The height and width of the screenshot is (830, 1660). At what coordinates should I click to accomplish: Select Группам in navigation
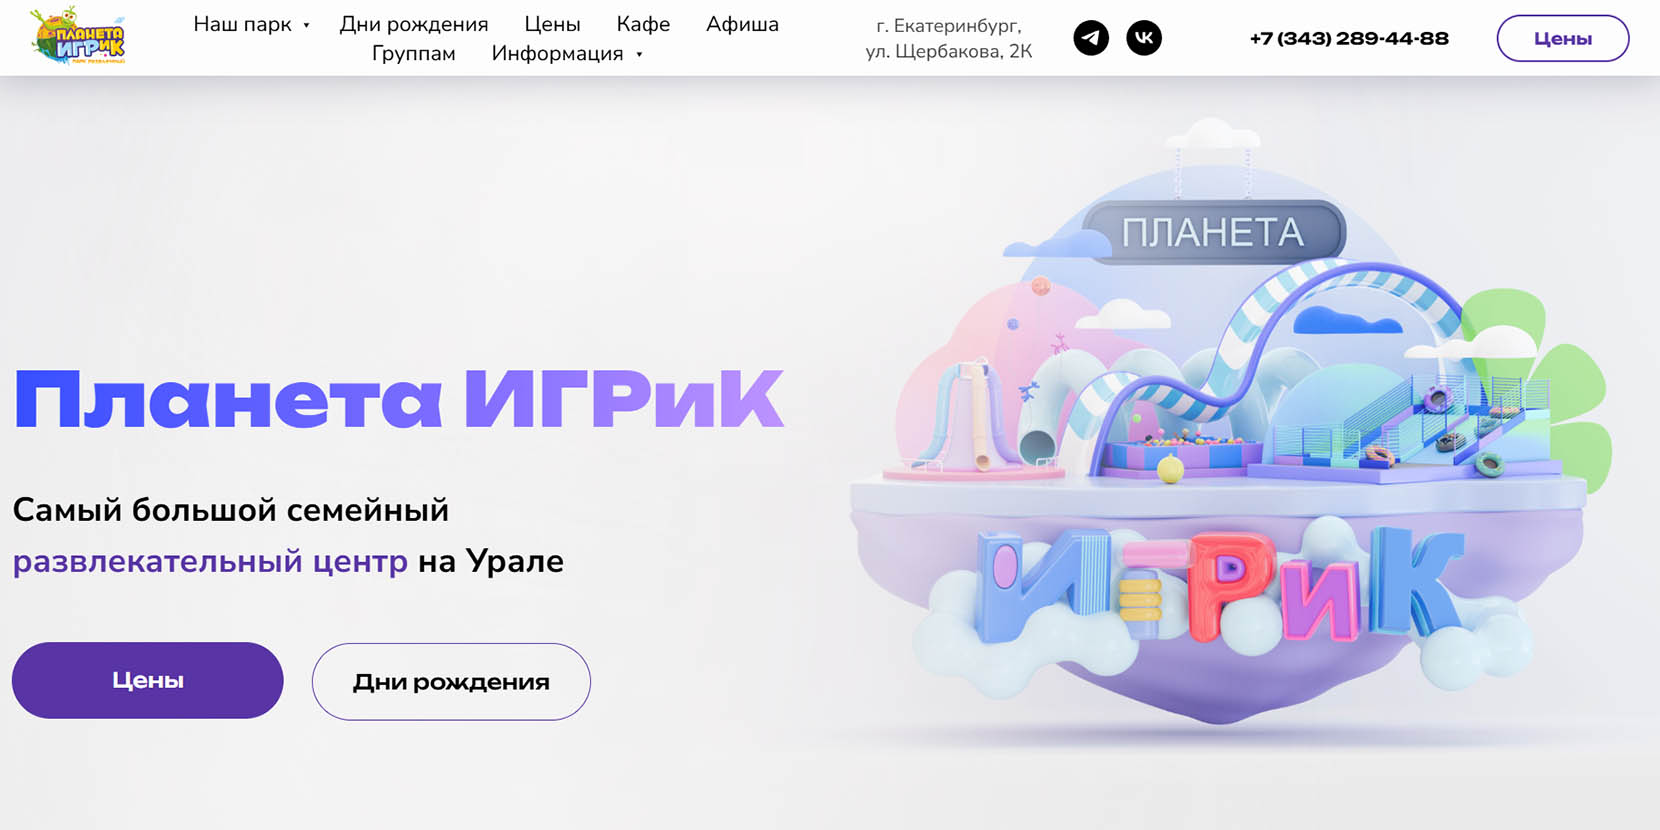tap(414, 53)
